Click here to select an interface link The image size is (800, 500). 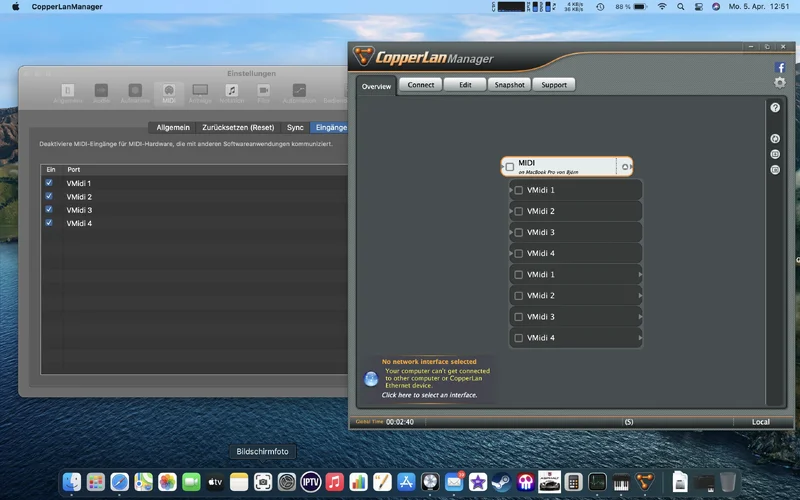429,395
